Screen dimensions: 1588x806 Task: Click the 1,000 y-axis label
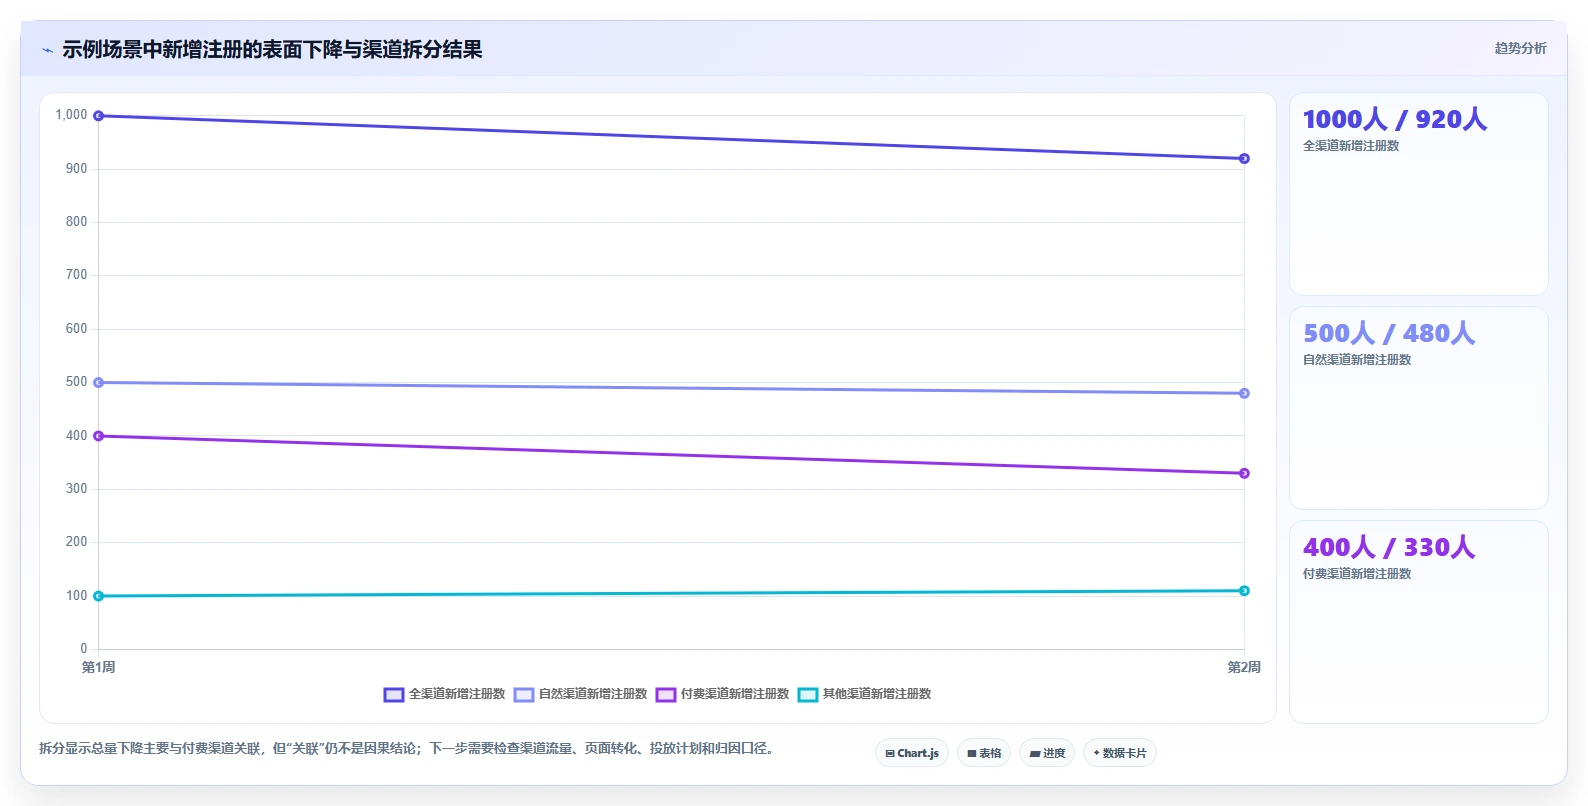coord(71,115)
